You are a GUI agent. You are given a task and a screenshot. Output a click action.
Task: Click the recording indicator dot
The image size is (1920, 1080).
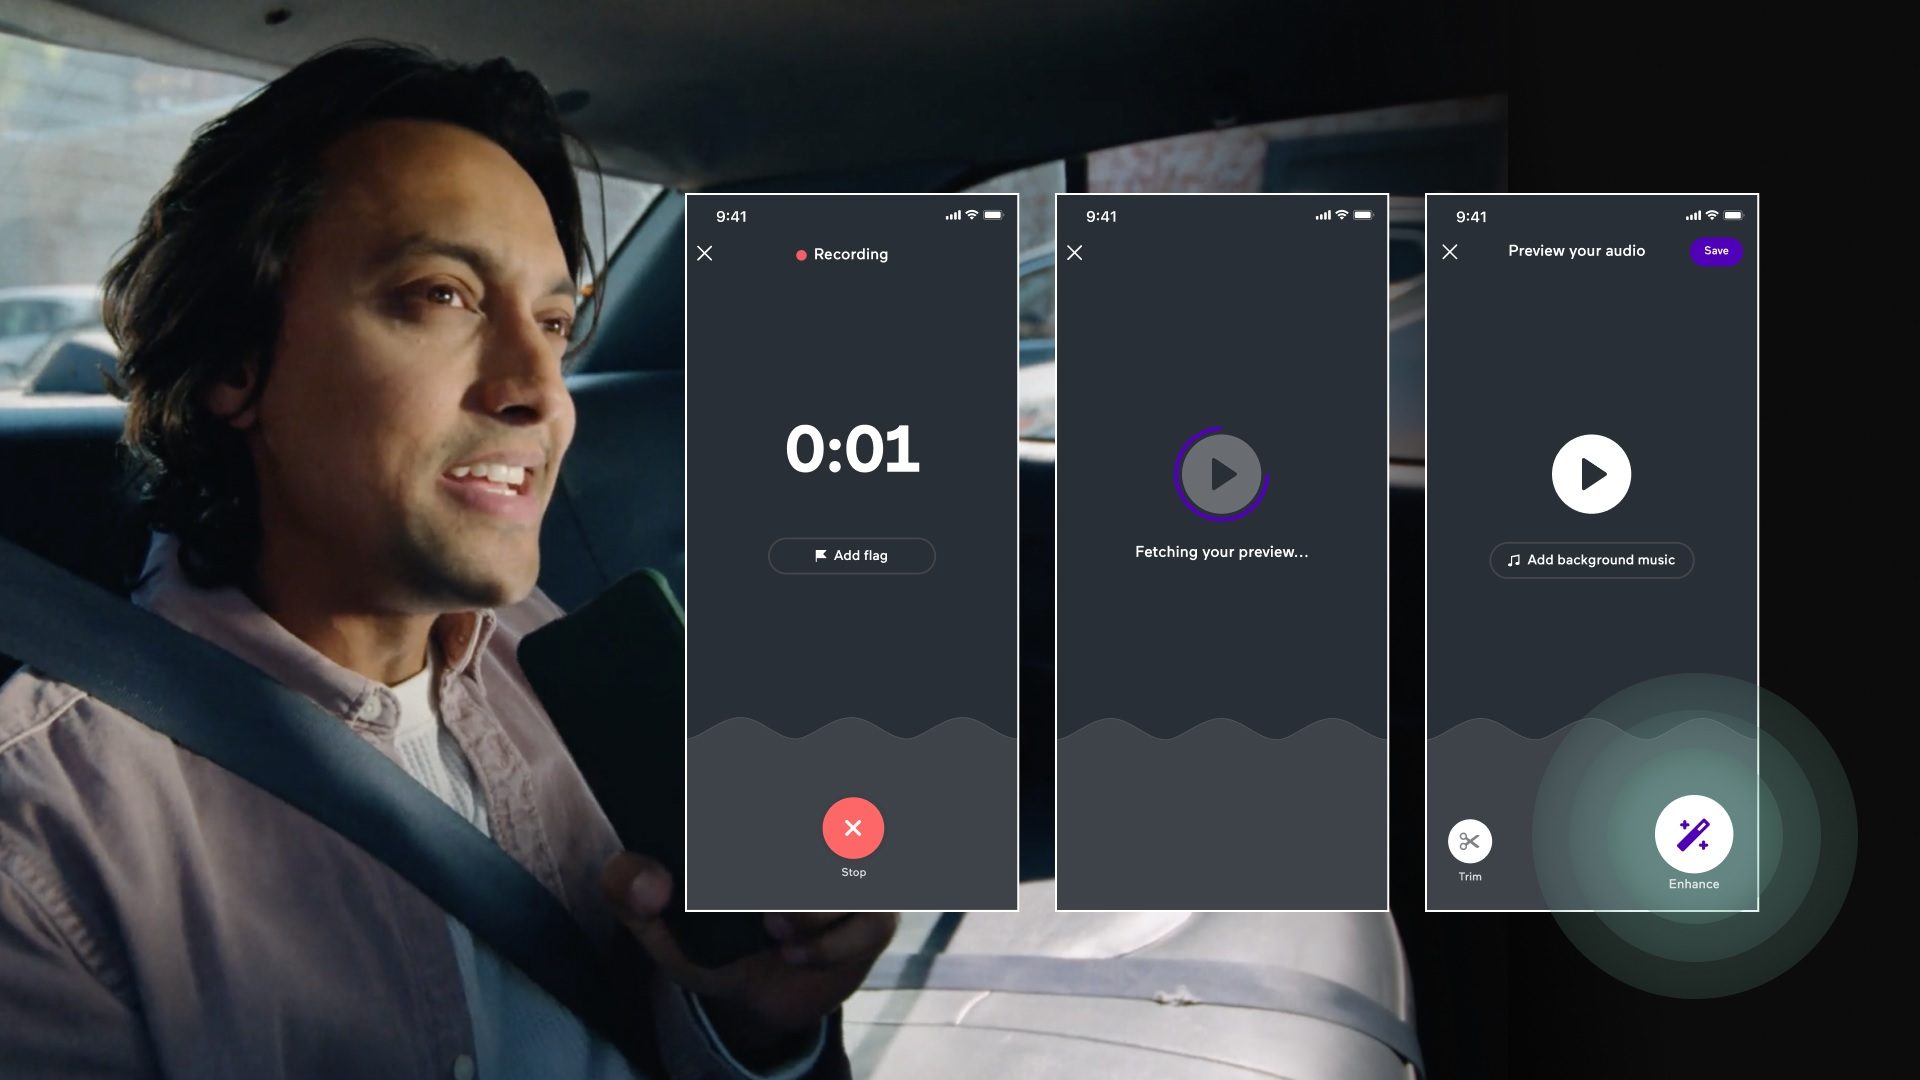click(x=802, y=255)
